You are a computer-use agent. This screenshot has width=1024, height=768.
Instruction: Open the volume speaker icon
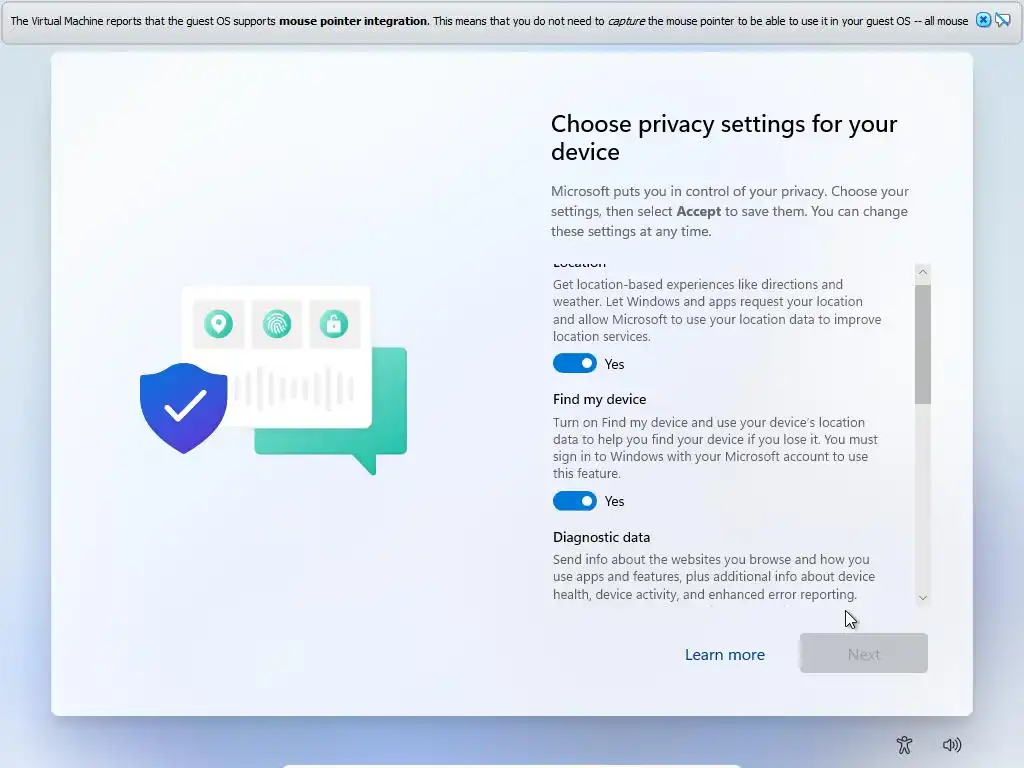[x=952, y=744]
